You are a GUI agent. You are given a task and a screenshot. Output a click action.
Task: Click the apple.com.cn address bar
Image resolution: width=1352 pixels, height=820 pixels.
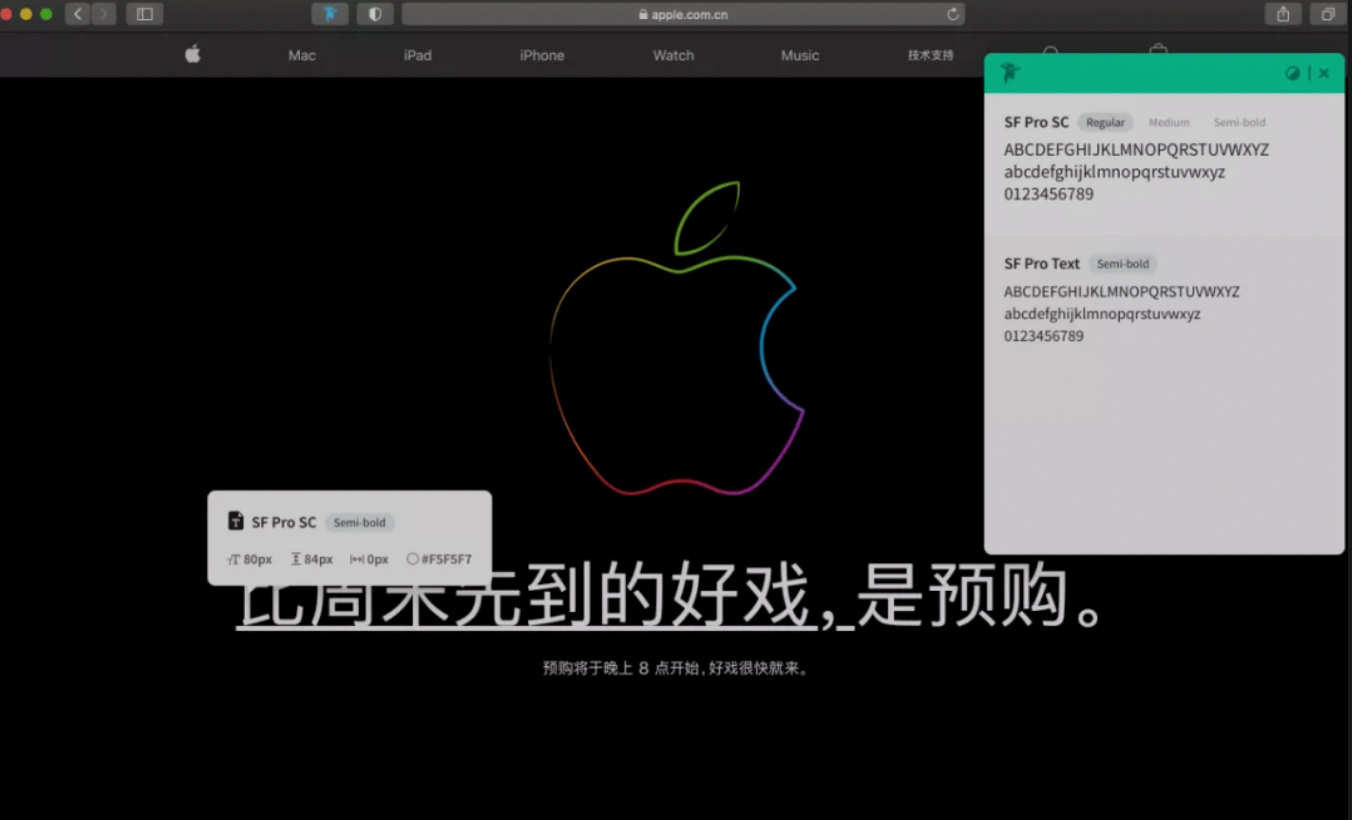(x=683, y=14)
